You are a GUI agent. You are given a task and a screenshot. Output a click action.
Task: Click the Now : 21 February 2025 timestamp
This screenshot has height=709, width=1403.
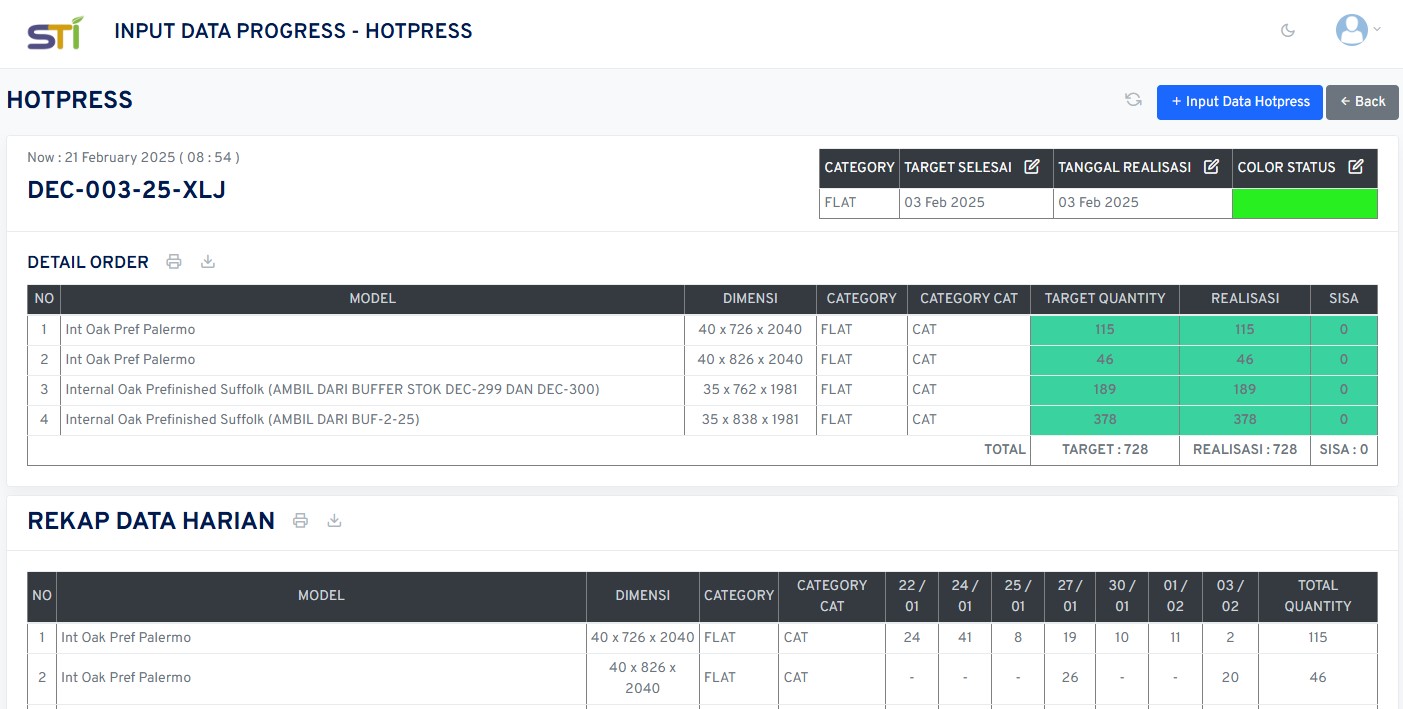pyautogui.click(x=133, y=157)
